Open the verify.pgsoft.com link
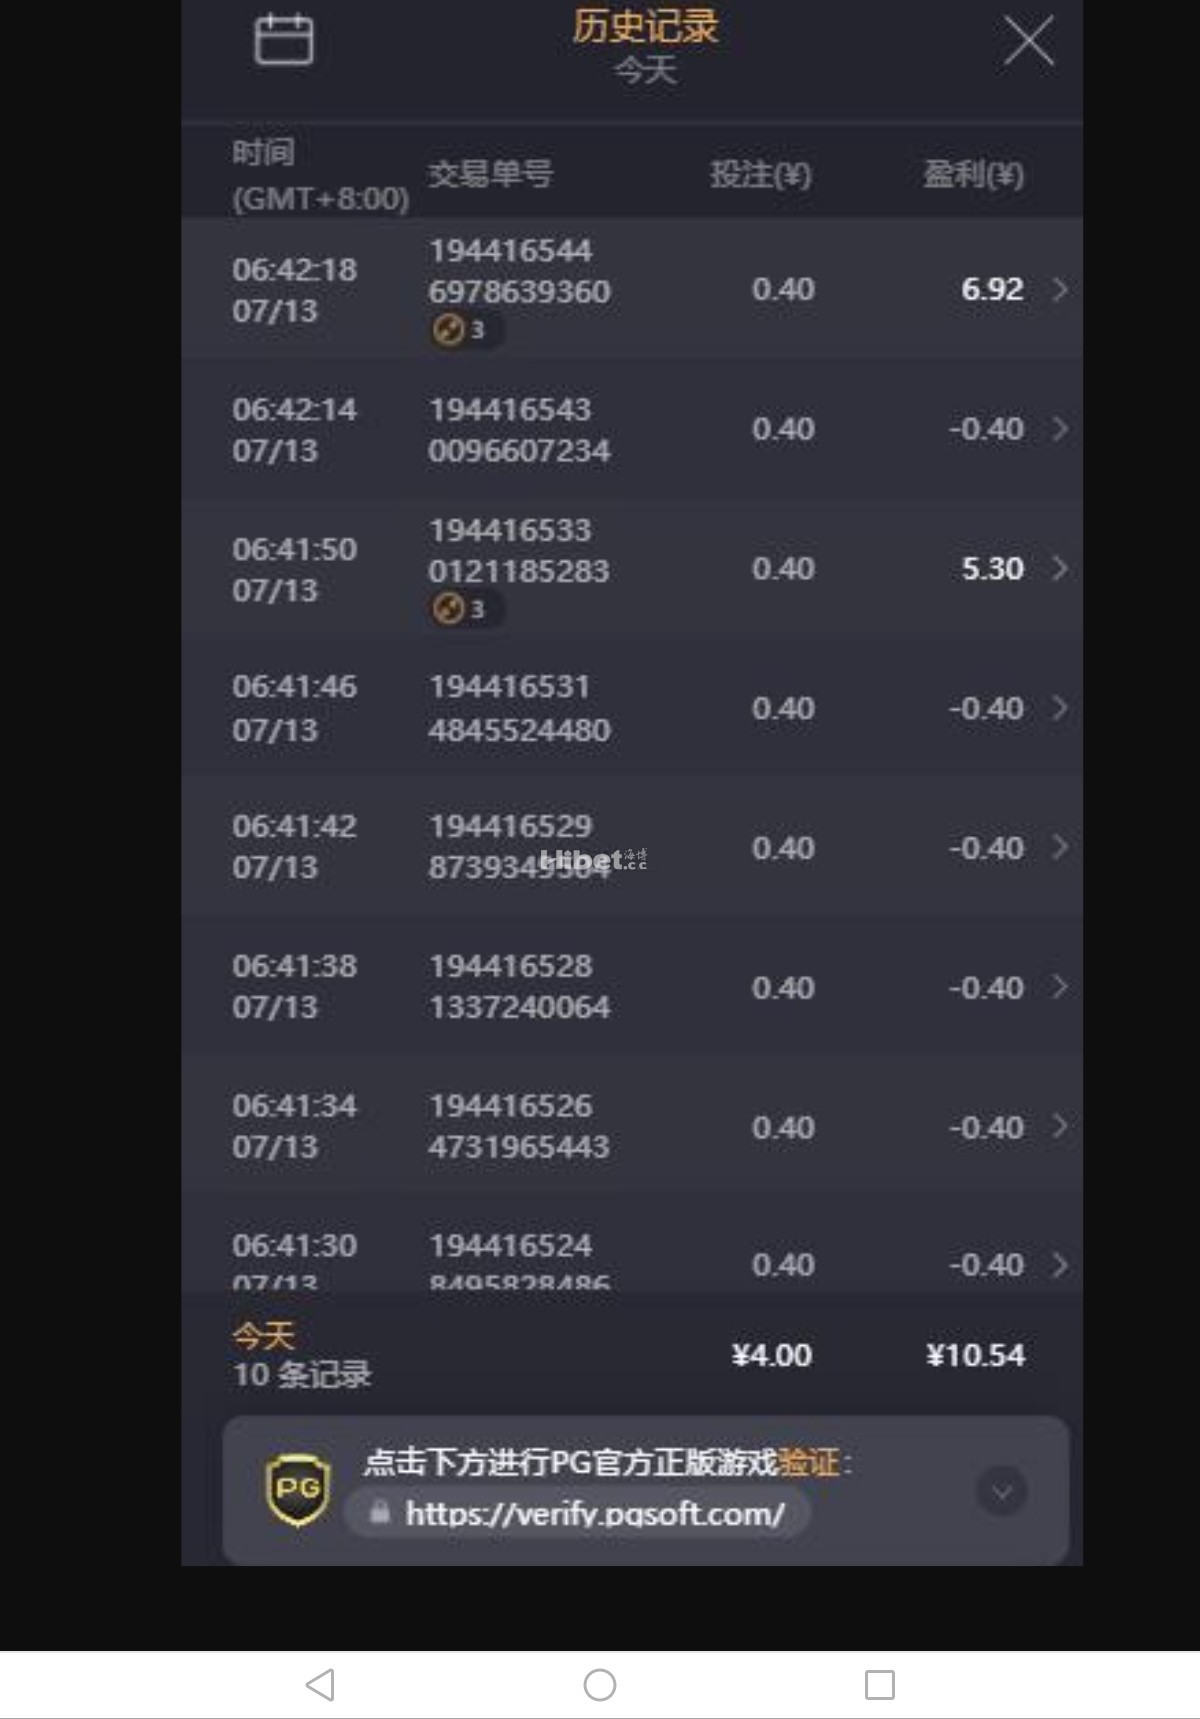This screenshot has height=1719, width=1200. point(594,1513)
